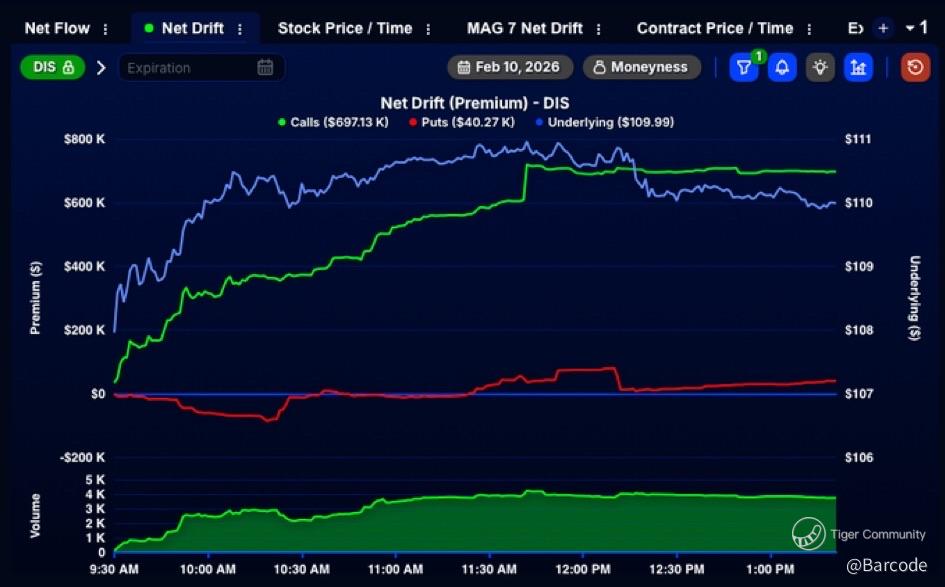Open Stock Price / Time tab options menu

coord(428,29)
